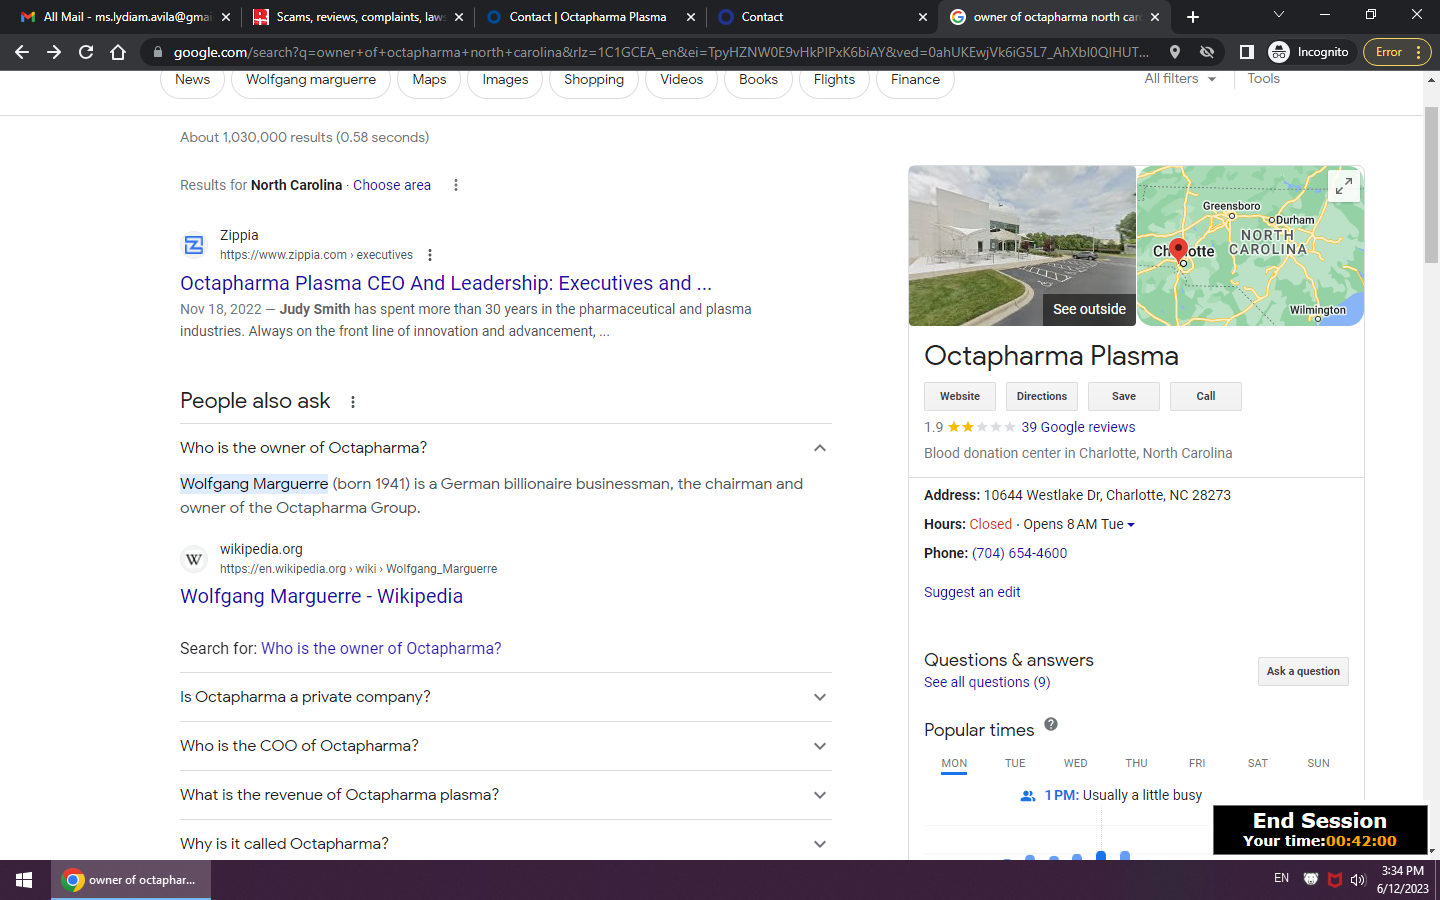Screen dimensions: 1440x900
Task: Select the Books search filter
Action: point(758,80)
